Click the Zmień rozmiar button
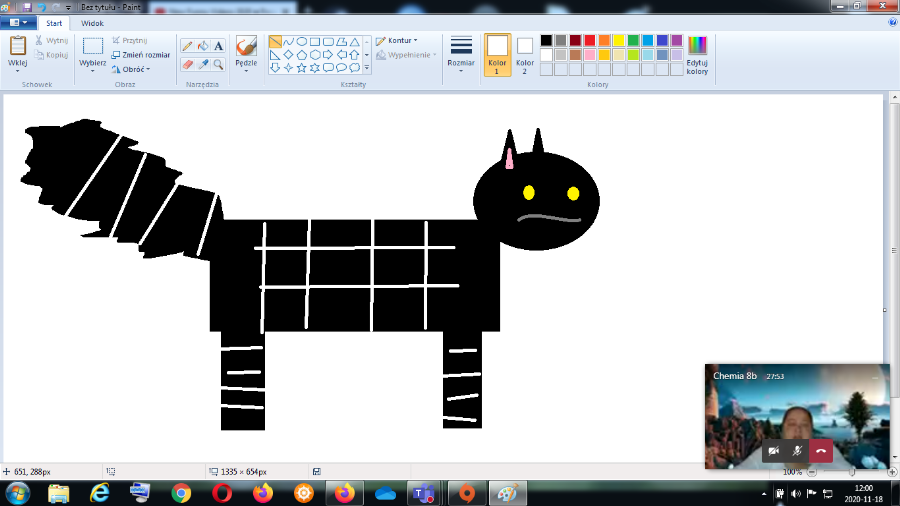The image size is (900, 506). tap(141, 54)
